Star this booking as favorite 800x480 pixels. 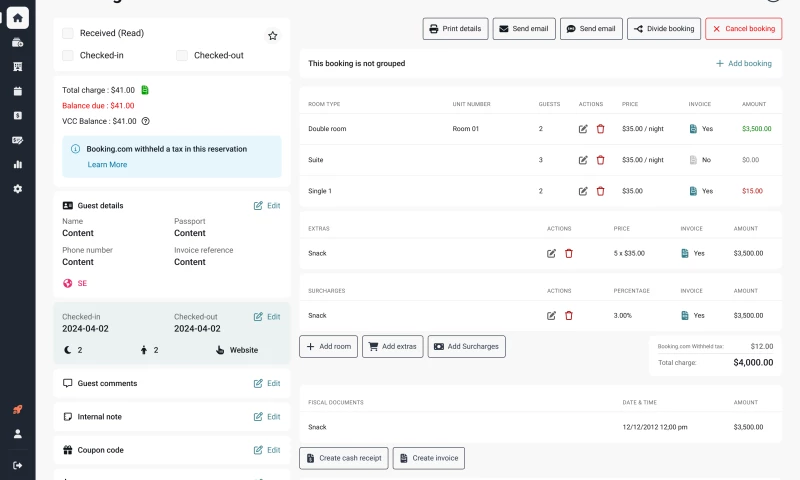[x=272, y=36]
